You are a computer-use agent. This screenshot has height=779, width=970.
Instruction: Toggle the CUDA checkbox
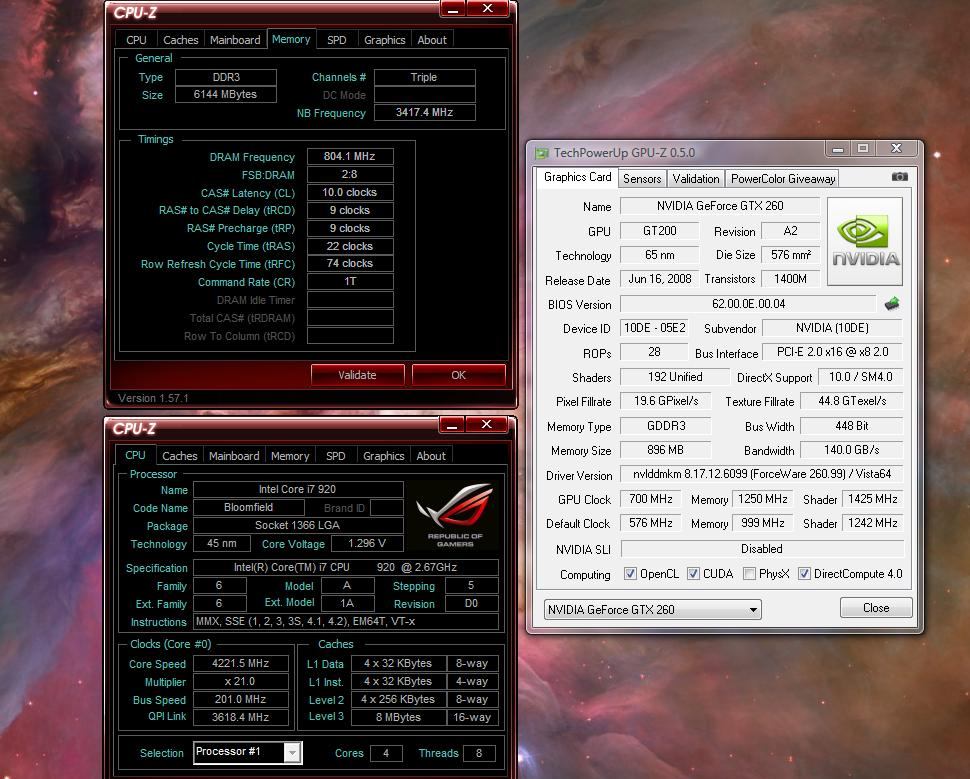[x=693, y=574]
